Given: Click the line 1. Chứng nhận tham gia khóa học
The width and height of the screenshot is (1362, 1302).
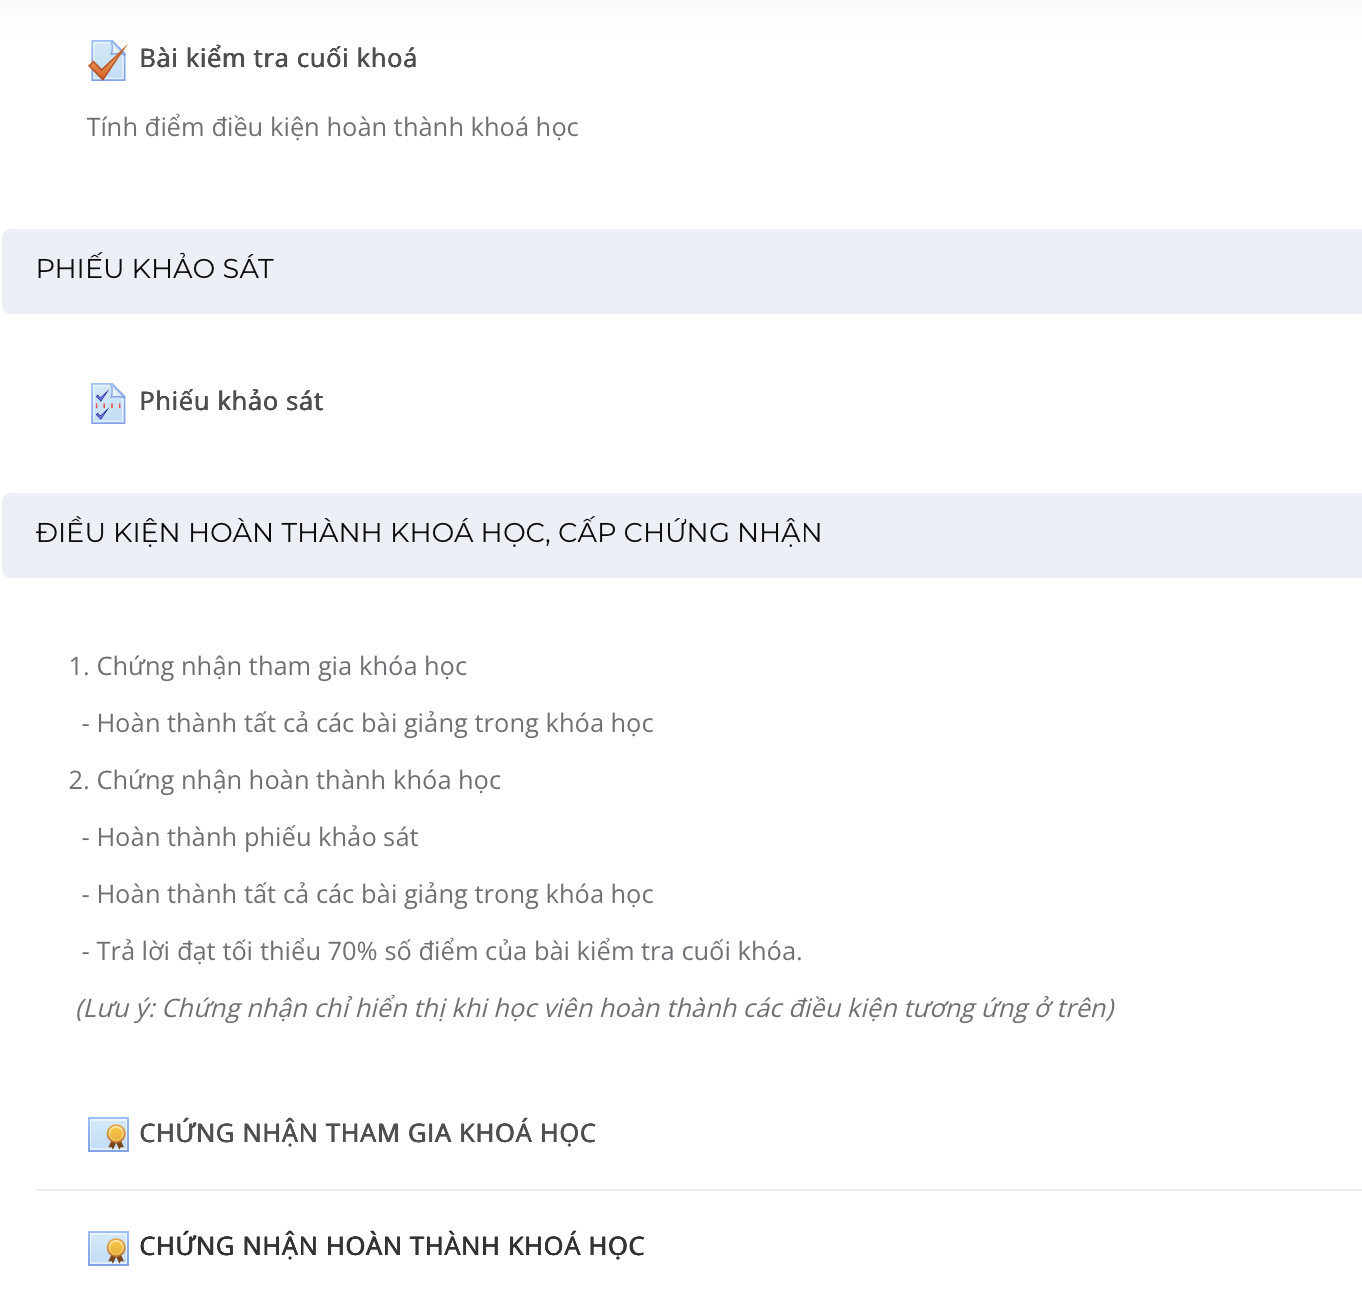Looking at the screenshot, I should point(268,666).
